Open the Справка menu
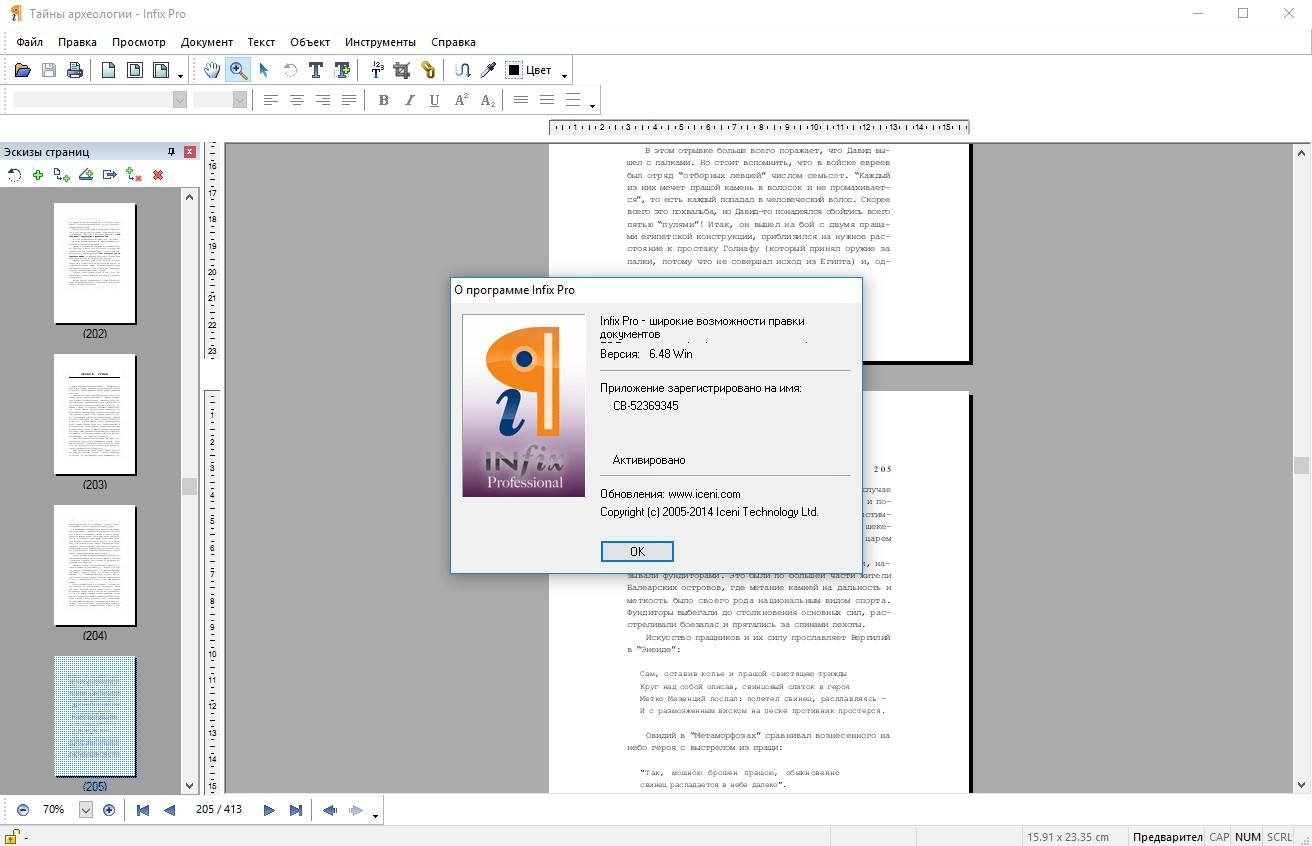This screenshot has width=1312, height=846. tap(453, 42)
